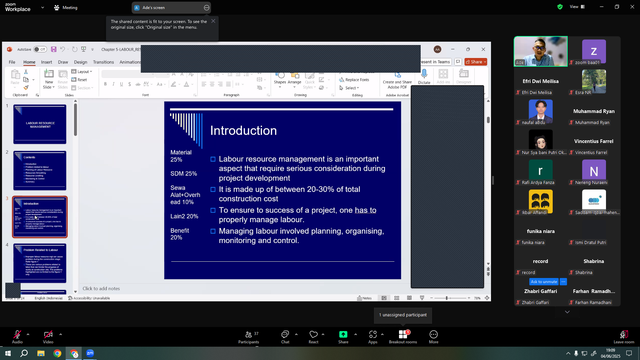Open the View button in Zoom title bar
The width and height of the screenshot is (640, 360).
[x=577, y=7]
